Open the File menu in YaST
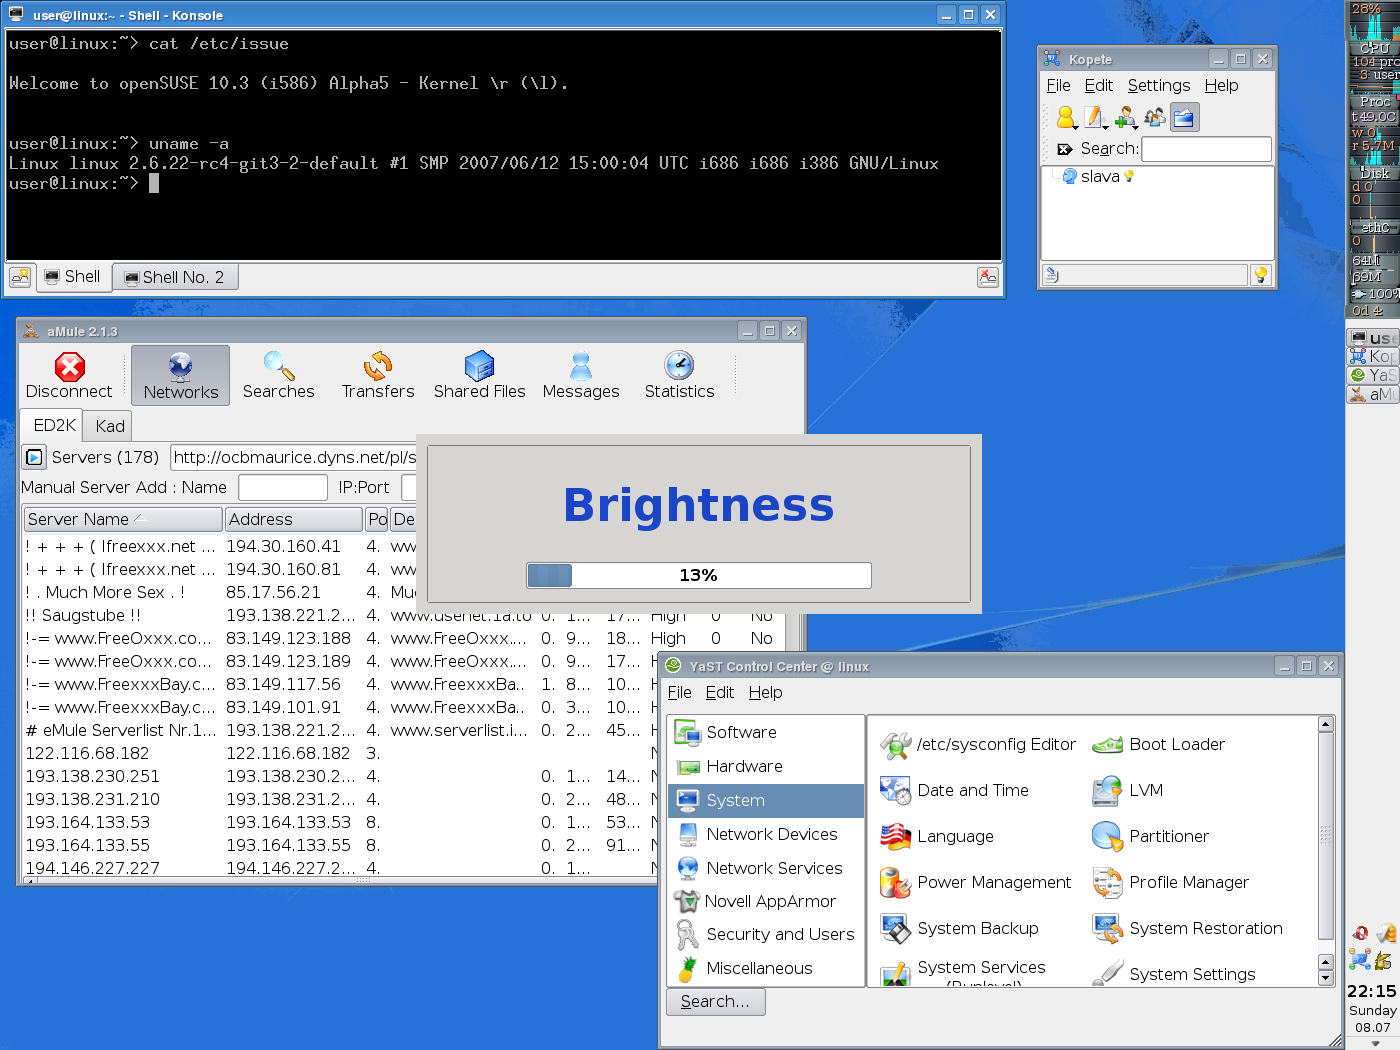 [x=679, y=692]
